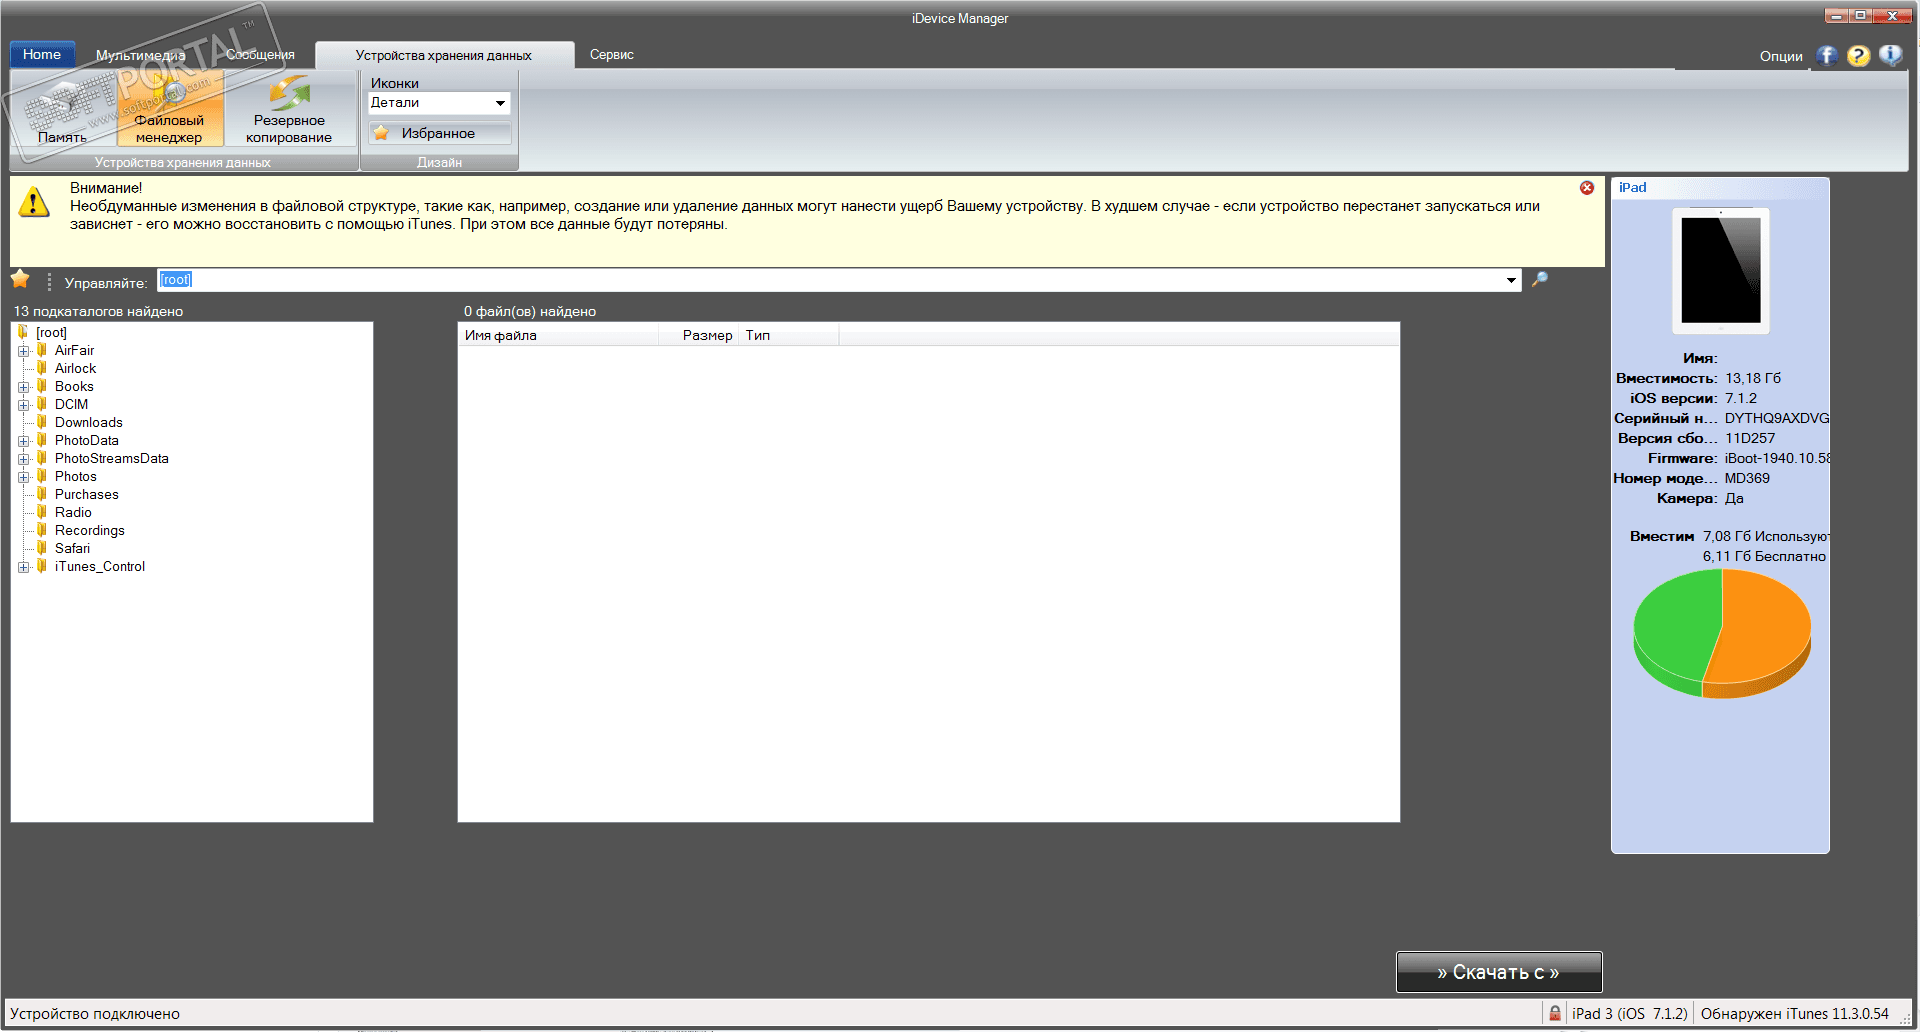Select the Radio folder
This screenshot has height=1032, width=1920.
(x=73, y=513)
